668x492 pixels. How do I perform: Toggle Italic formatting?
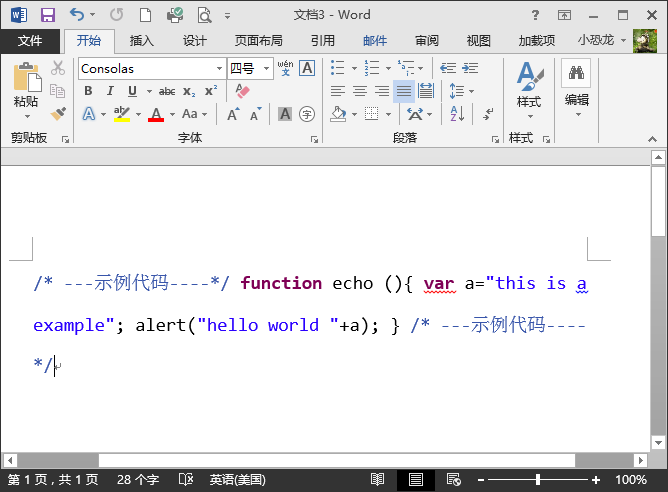(110, 91)
